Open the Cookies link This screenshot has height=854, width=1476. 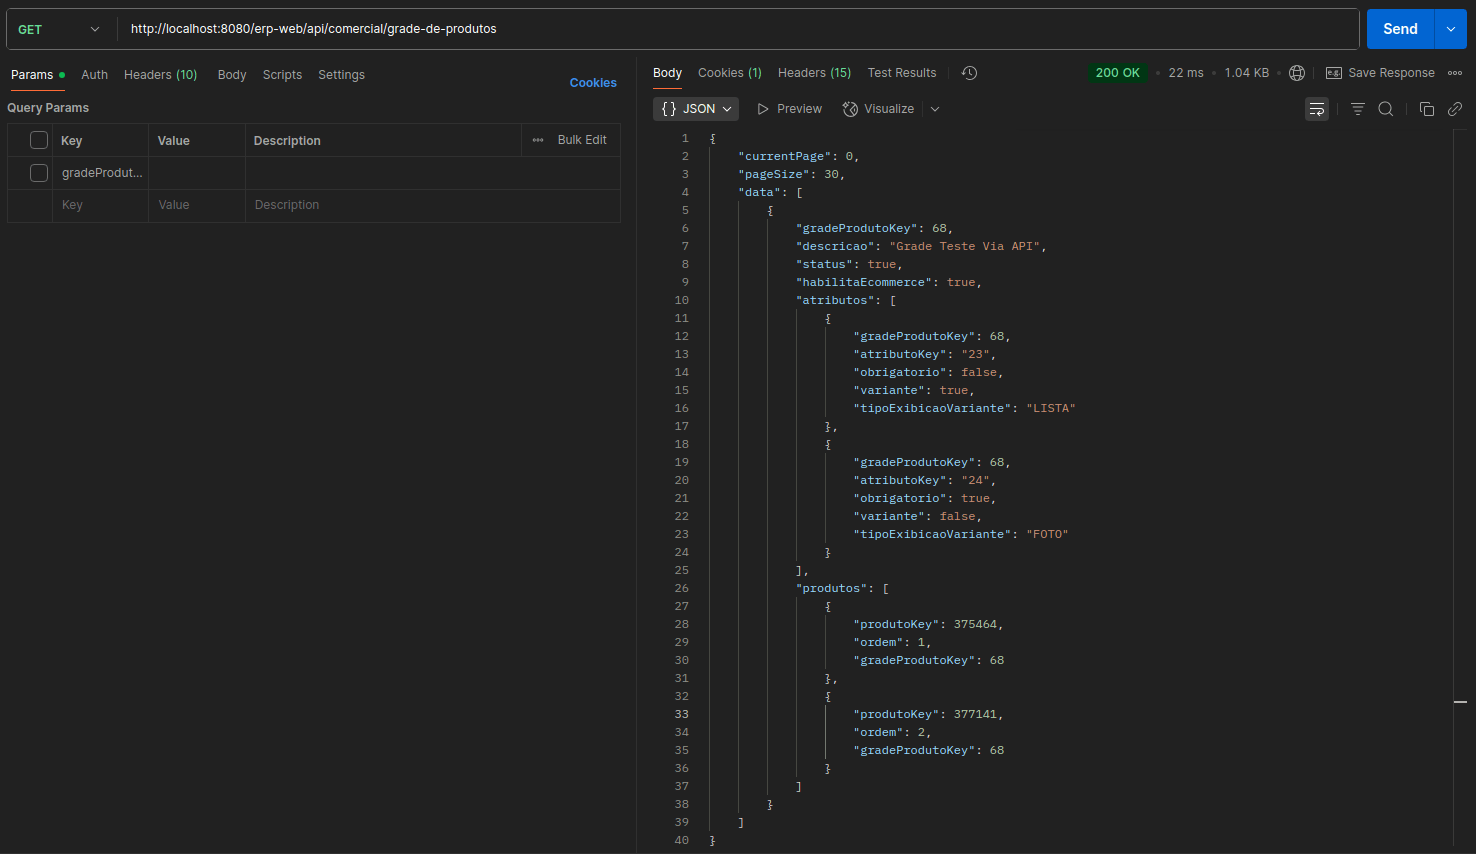point(593,83)
